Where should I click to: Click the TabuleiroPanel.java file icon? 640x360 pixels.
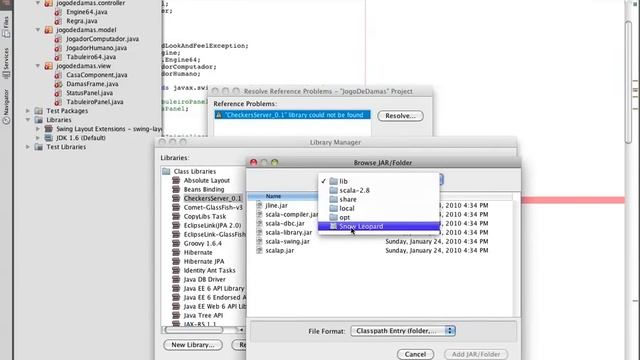[58, 102]
